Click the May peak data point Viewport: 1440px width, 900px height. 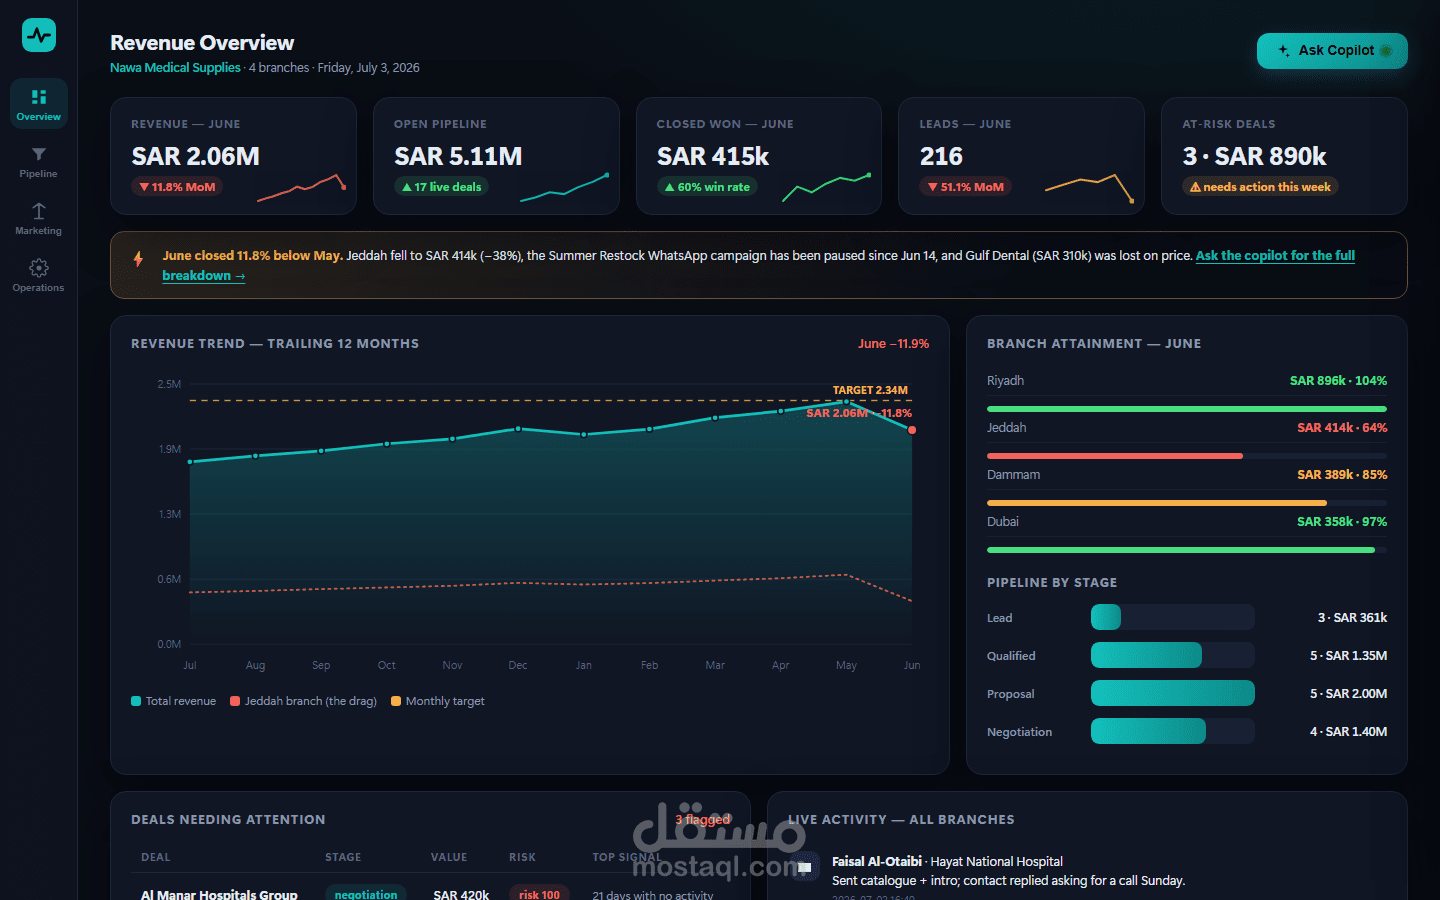point(846,402)
